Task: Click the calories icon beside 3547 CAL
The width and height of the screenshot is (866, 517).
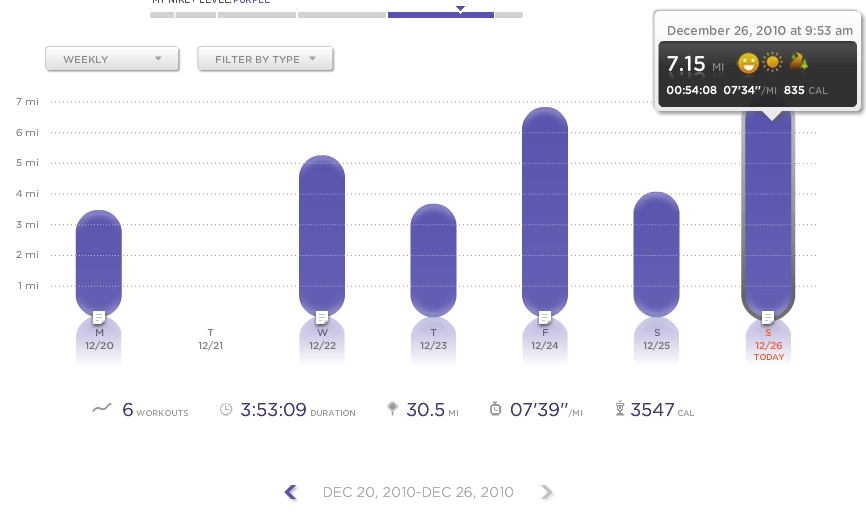Action: coord(620,409)
